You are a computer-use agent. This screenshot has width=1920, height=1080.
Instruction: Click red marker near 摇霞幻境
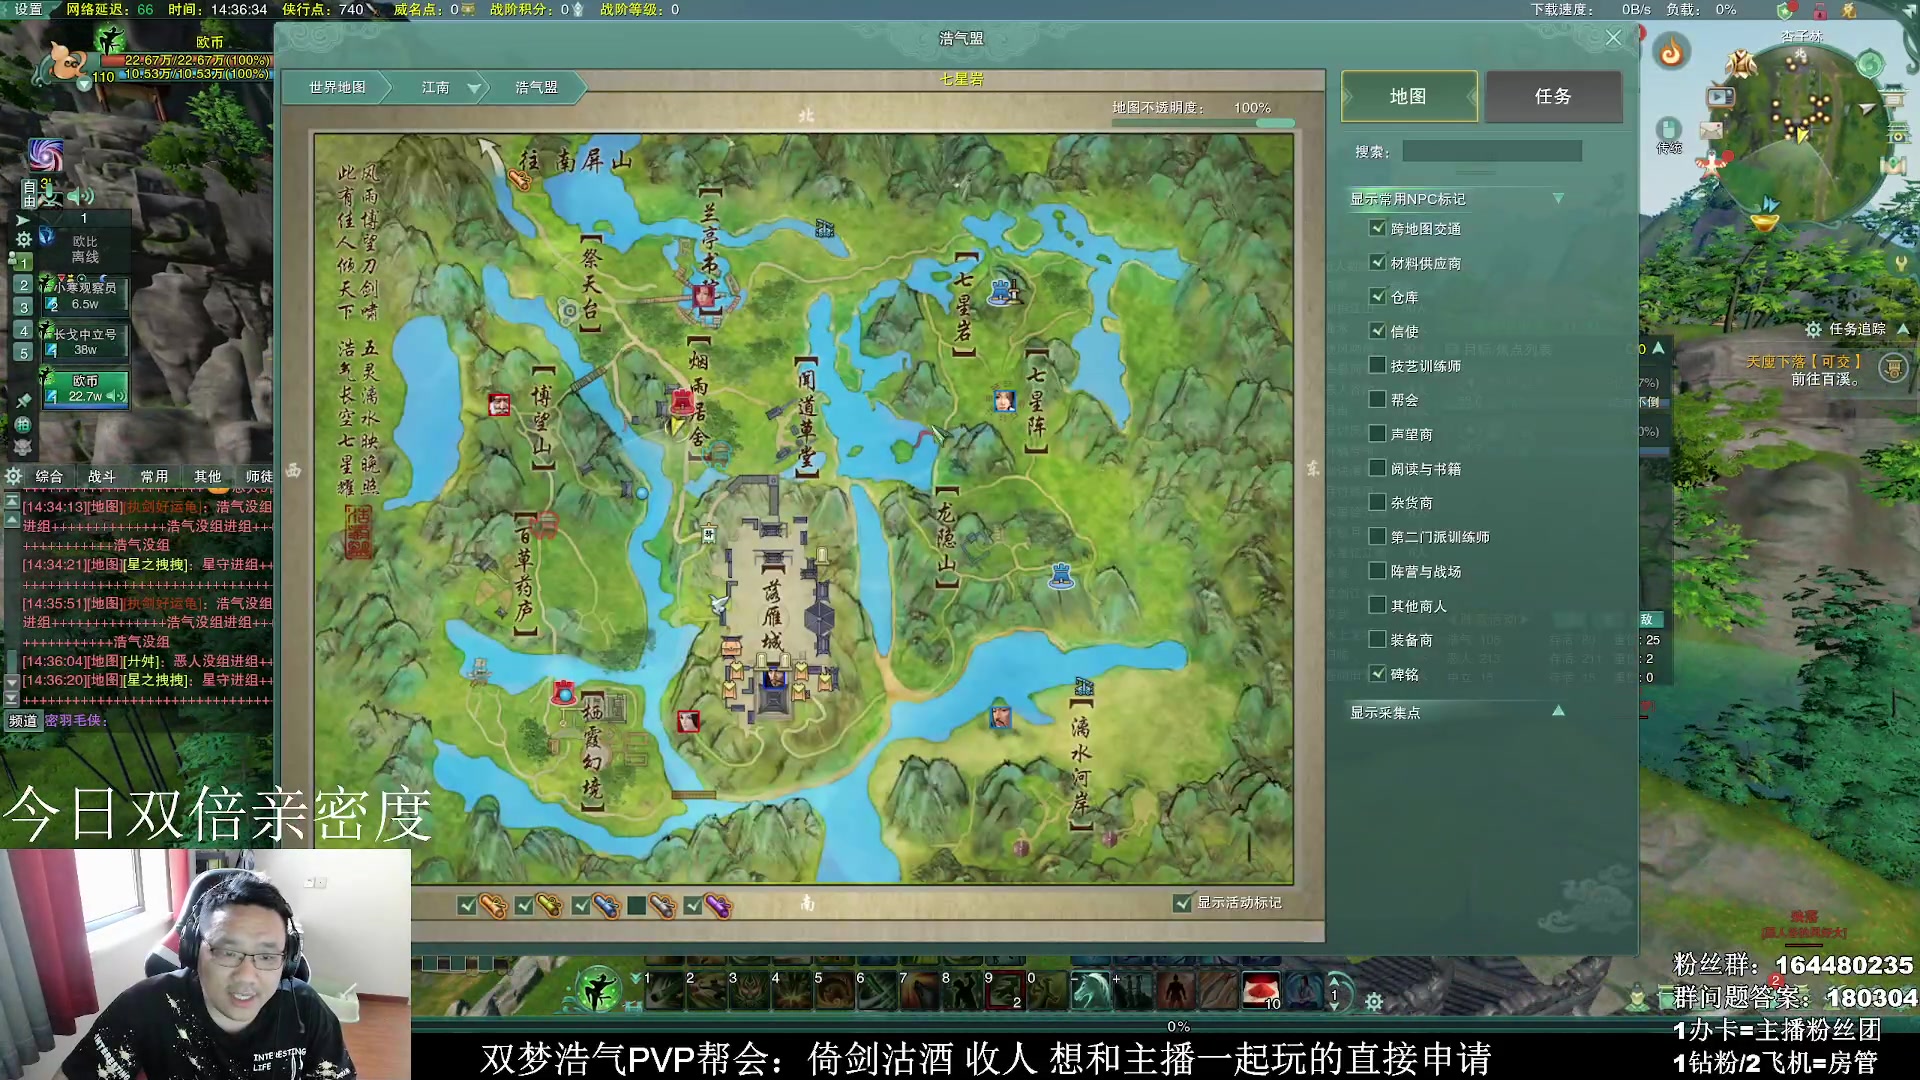coord(565,692)
